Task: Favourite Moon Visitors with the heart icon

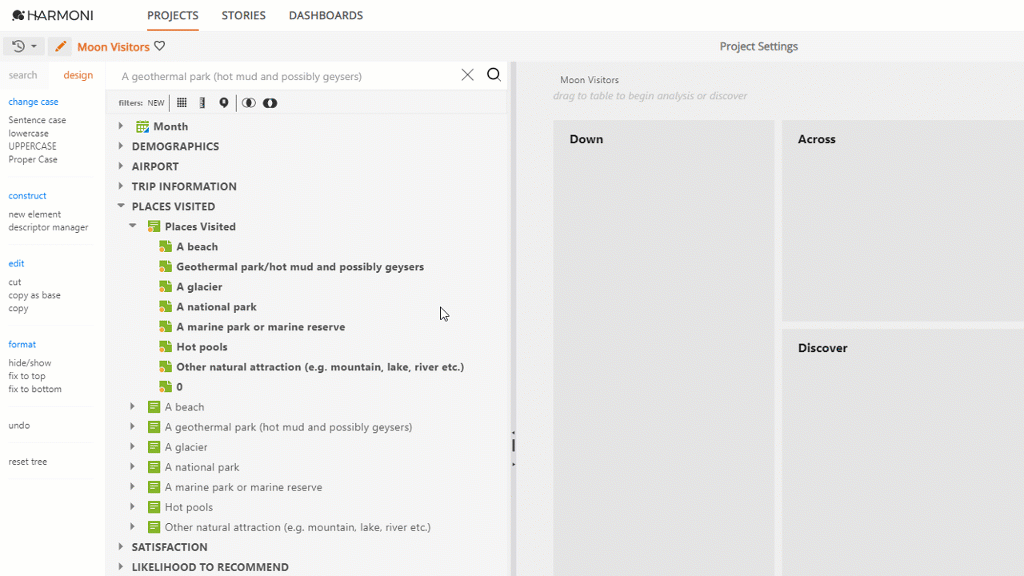Action: [159, 46]
